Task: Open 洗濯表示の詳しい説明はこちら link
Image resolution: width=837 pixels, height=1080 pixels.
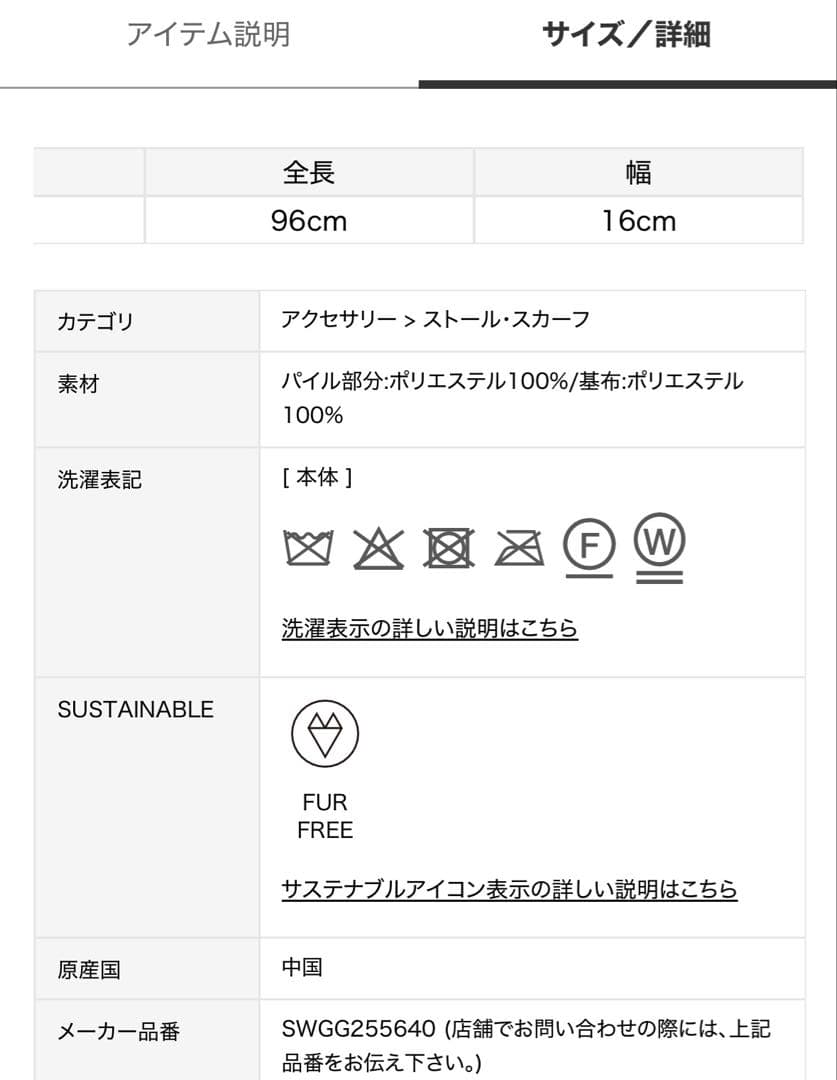Action: (428, 628)
